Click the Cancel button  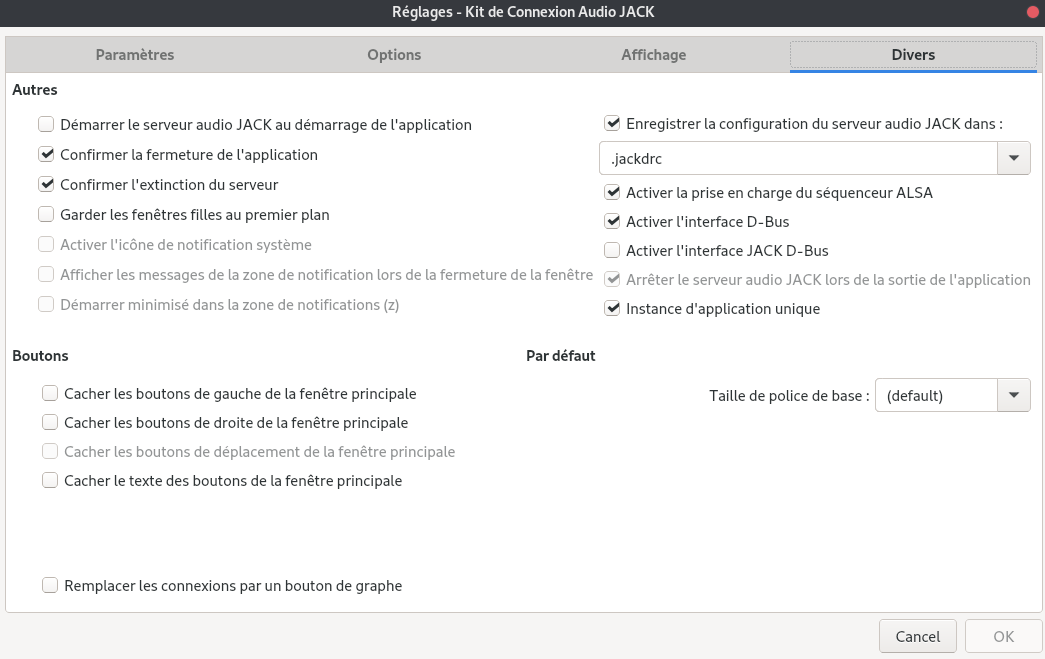[918, 636]
